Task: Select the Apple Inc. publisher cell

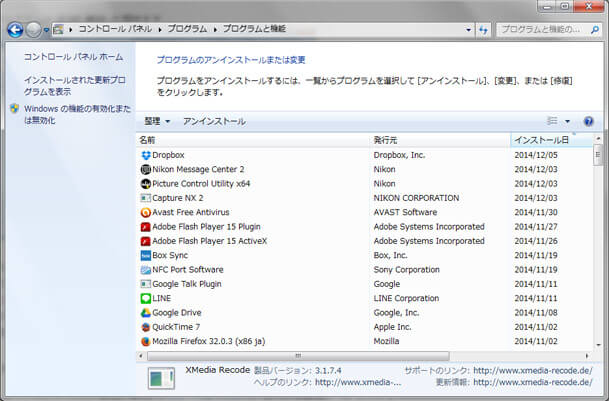Action: (x=392, y=327)
